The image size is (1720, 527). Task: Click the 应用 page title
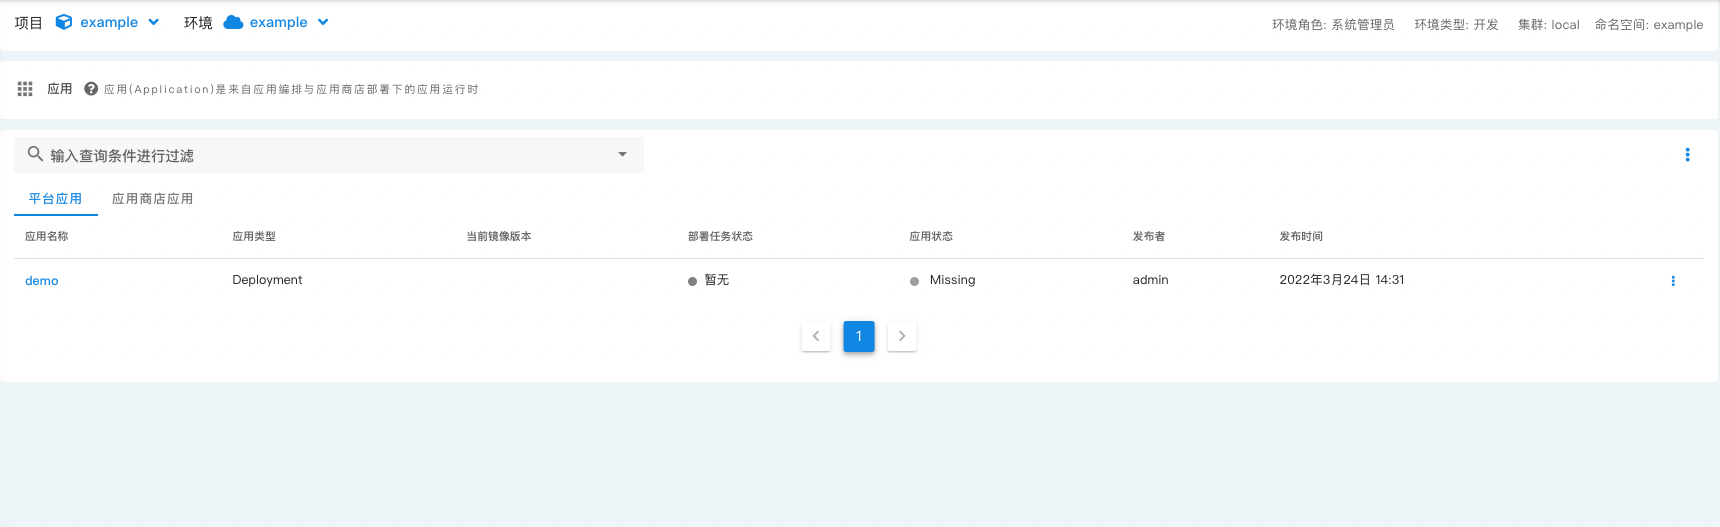pos(60,89)
